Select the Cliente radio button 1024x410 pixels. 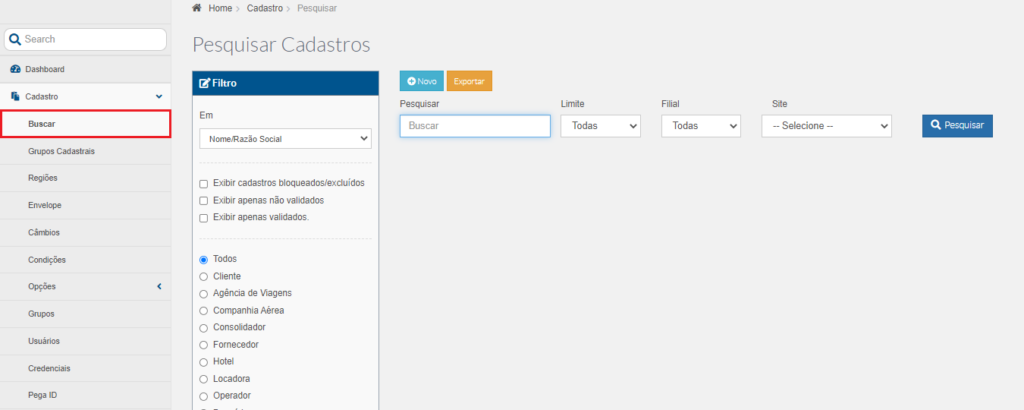pyautogui.click(x=204, y=277)
